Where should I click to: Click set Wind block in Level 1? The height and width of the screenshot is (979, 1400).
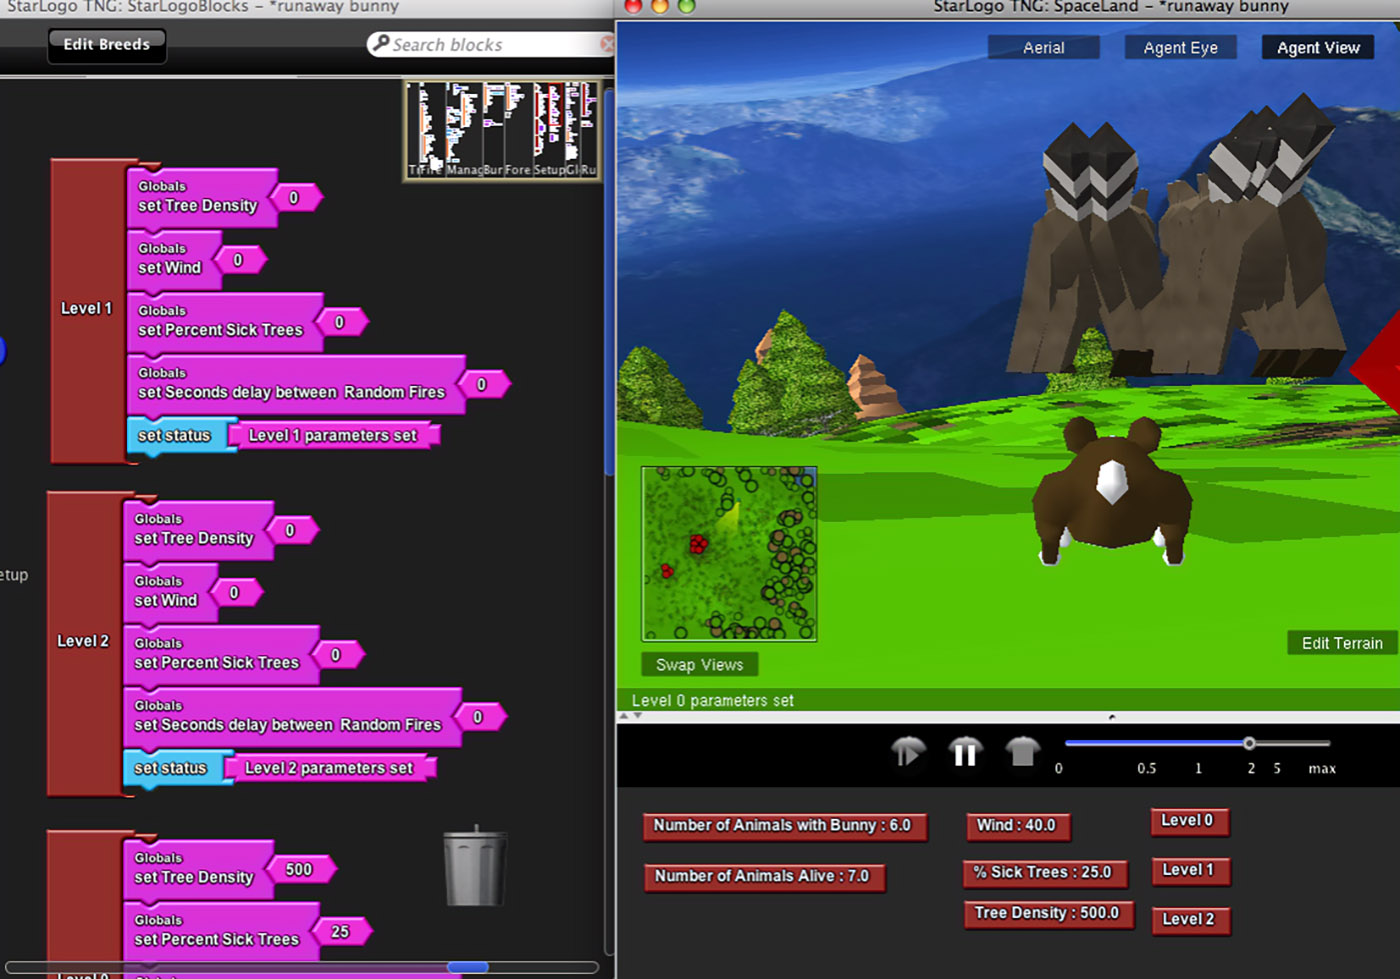(172, 259)
